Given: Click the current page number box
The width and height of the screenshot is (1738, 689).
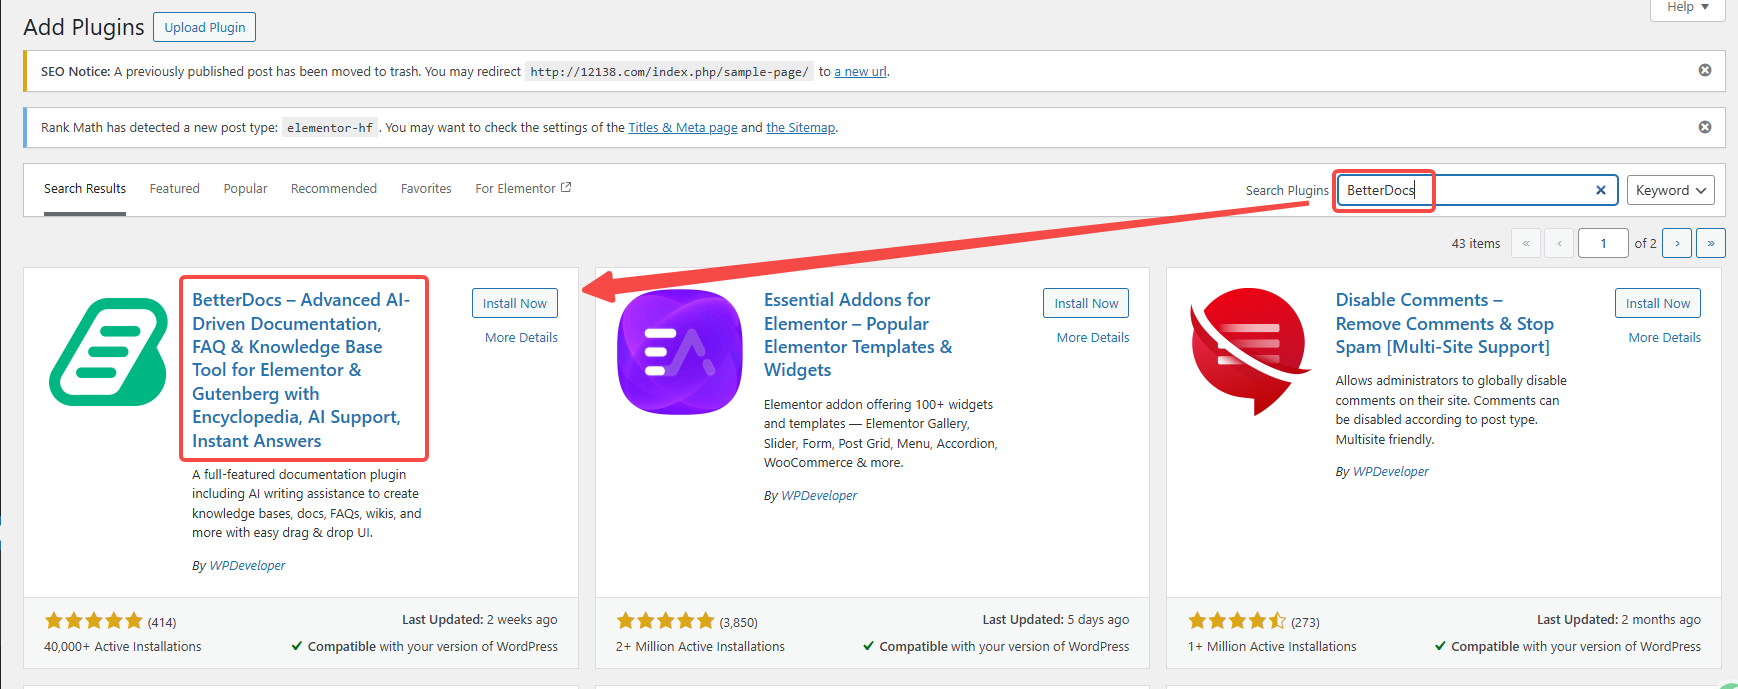Looking at the screenshot, I should [x=1602, y=243].
